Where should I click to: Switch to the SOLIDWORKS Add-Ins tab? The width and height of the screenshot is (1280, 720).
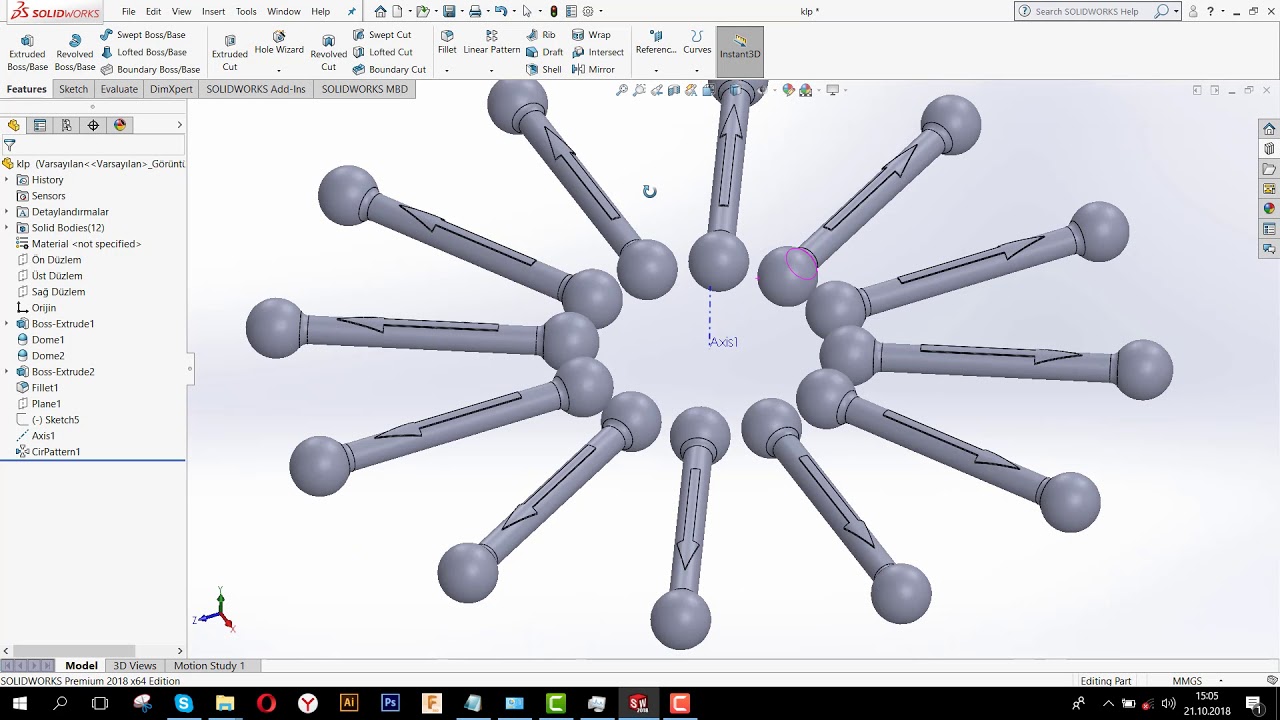pyautogui.click(x=256, y=89)
